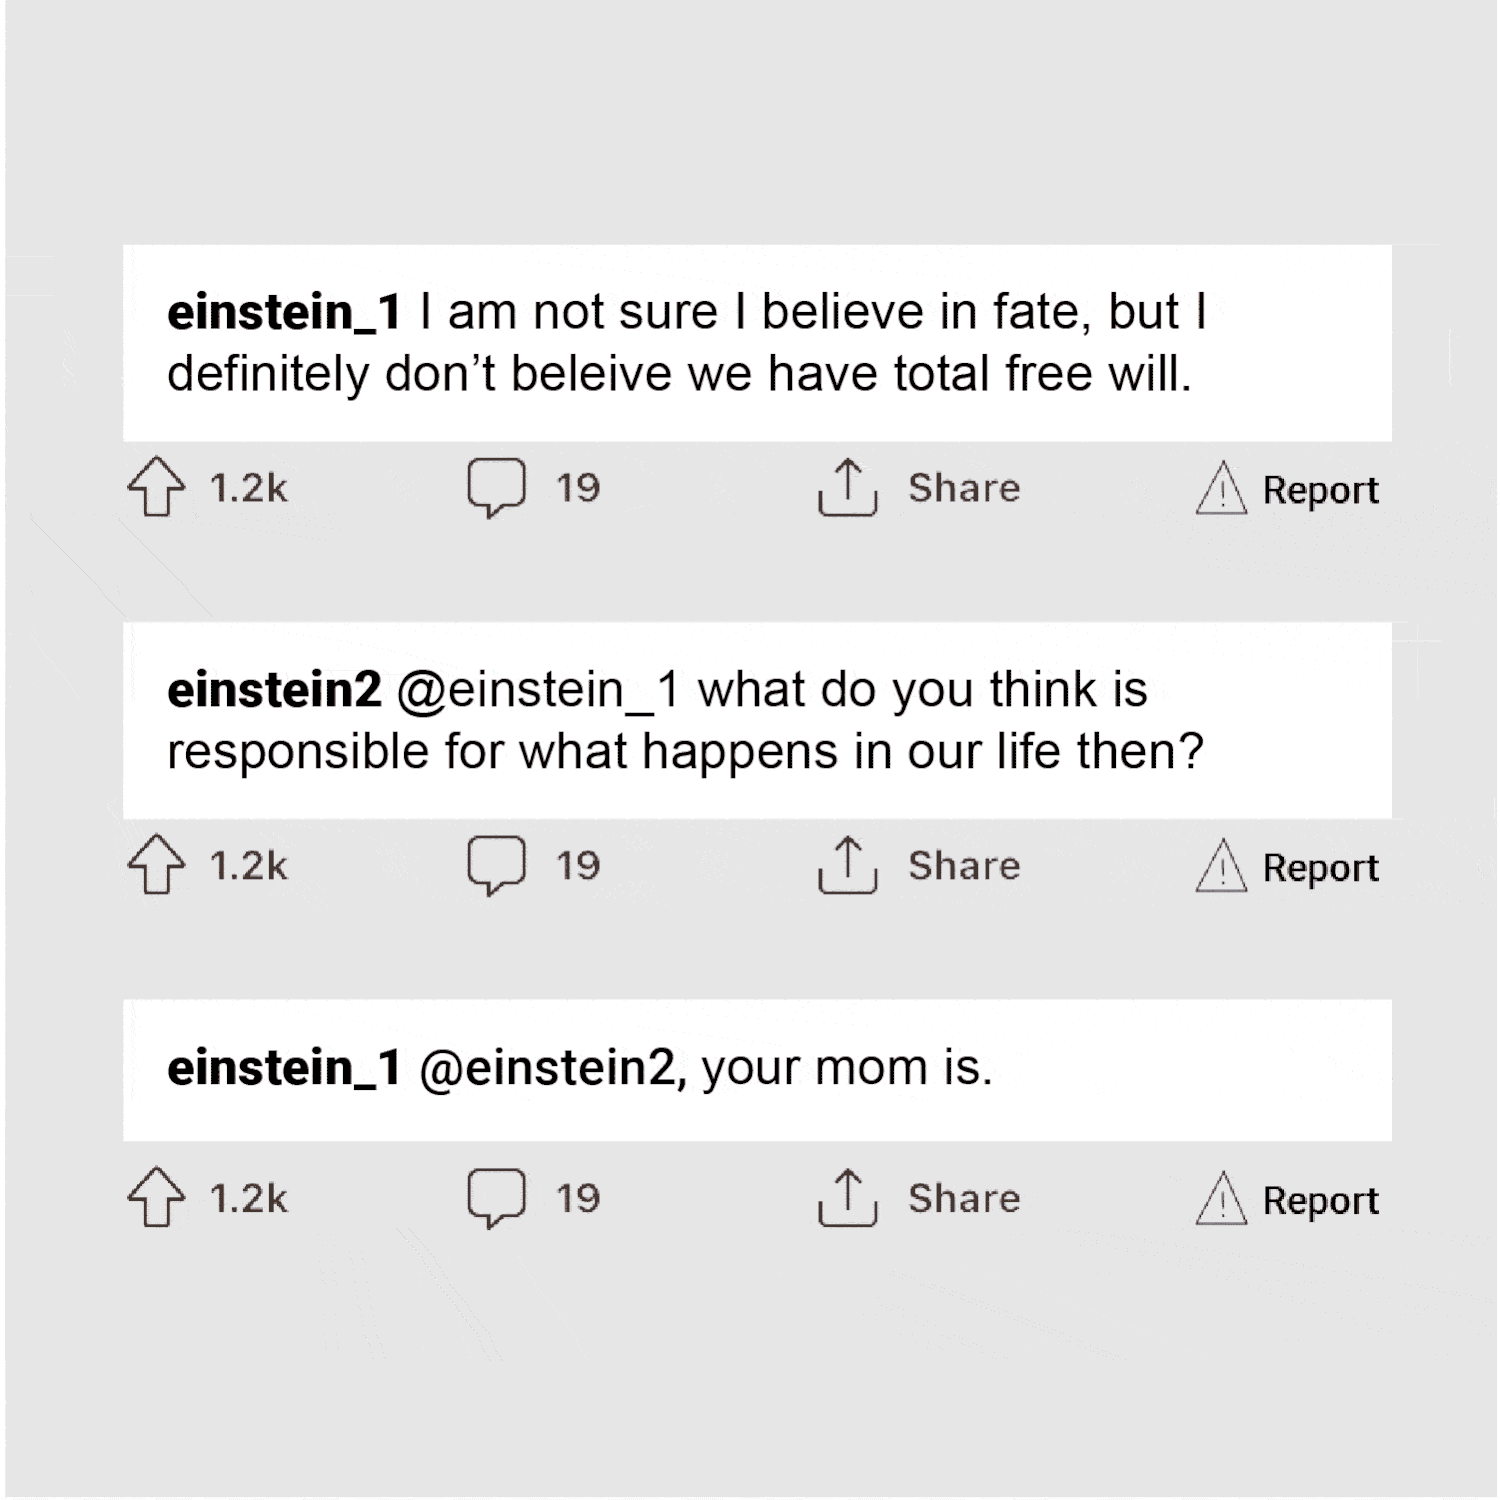Screen dimensions: 1500x1500
Task: Open replies on einstein2's comment
Action: pyautogui.click(x=497, y=865)
